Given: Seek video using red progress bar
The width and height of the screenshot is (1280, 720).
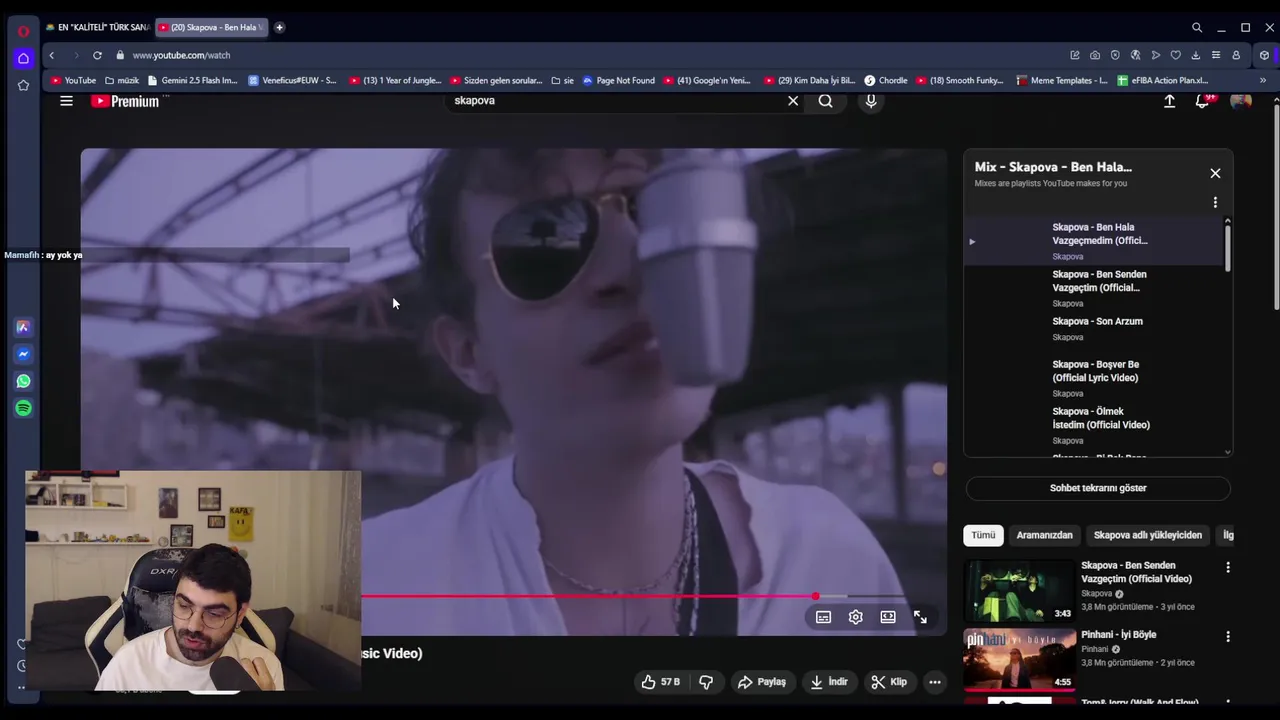Looking at the screenshot, I should [588, 596].
